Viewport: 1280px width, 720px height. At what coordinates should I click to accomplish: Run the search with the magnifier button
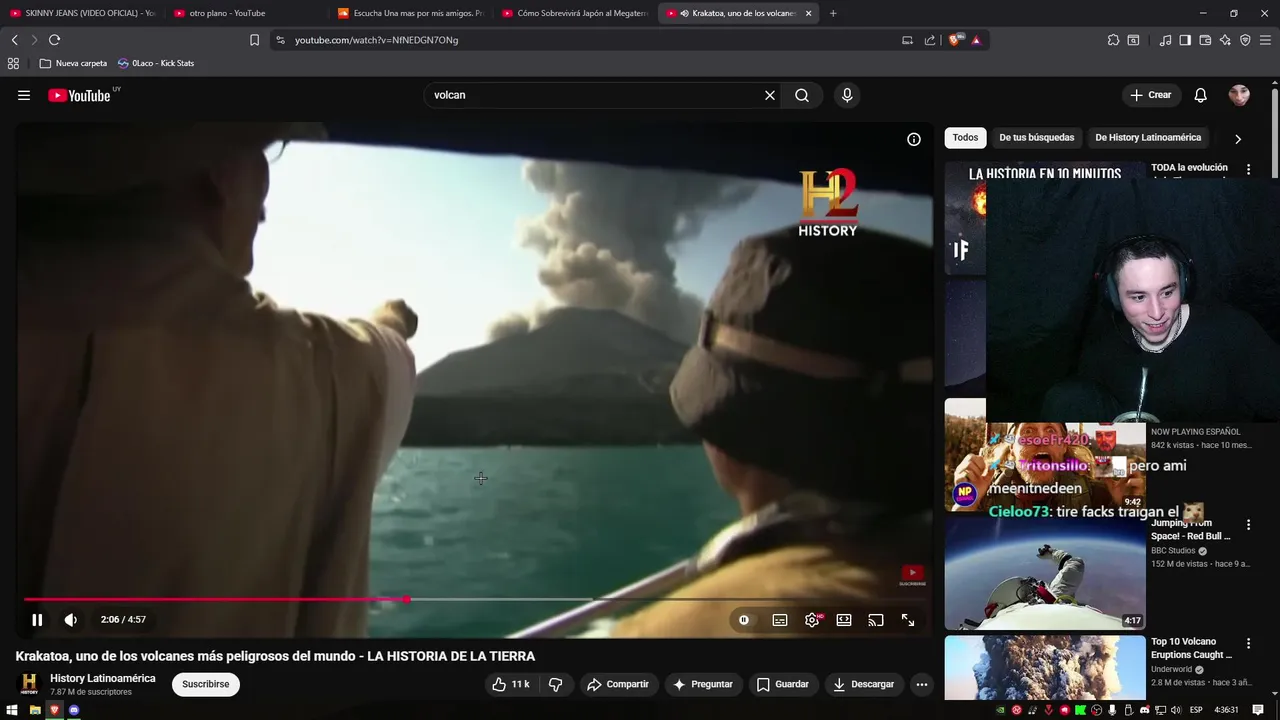coord(802,95)
